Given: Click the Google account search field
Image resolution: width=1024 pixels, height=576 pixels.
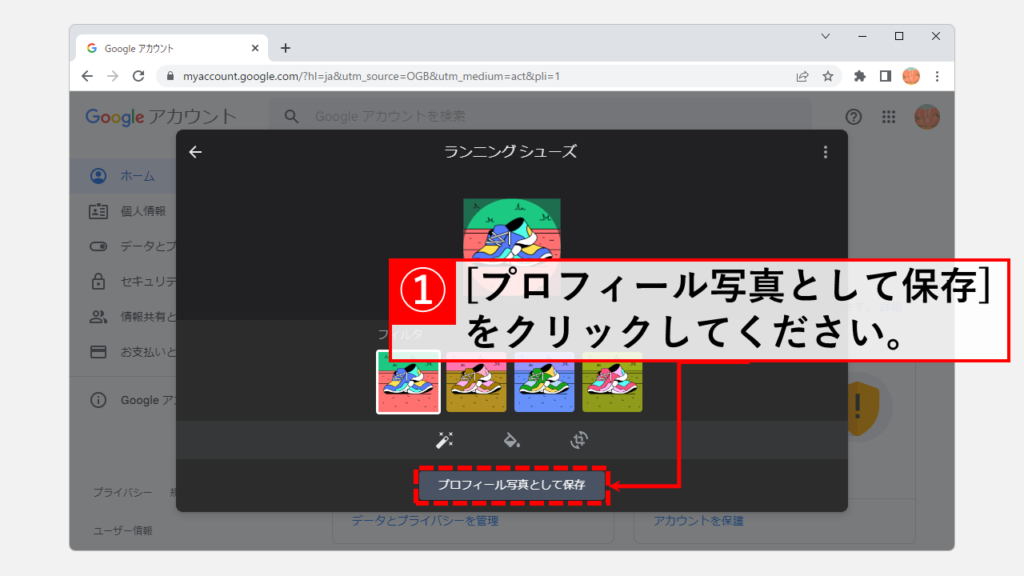Looking at the screenshot, I should 541,116.
